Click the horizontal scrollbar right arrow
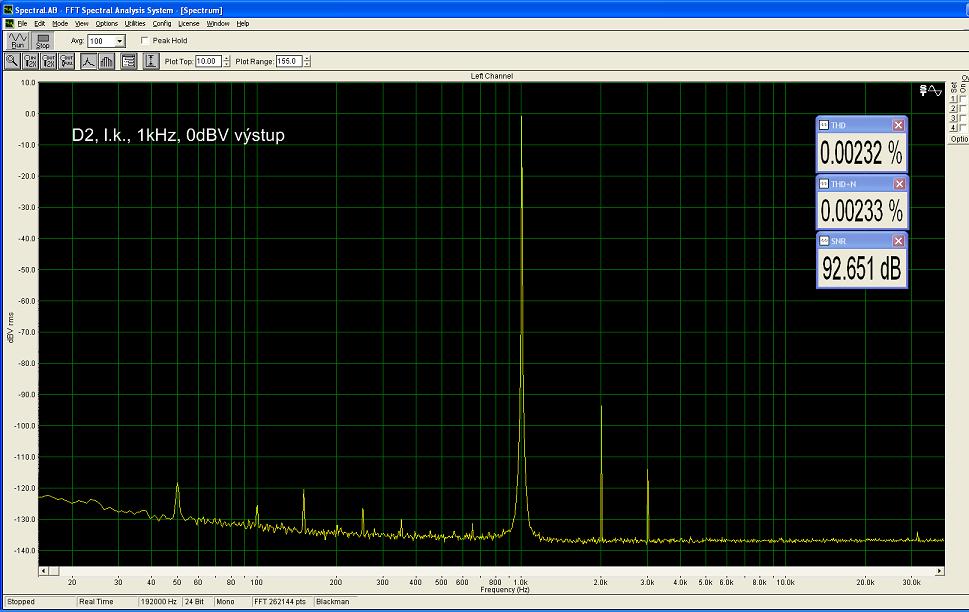 [939, 571]
